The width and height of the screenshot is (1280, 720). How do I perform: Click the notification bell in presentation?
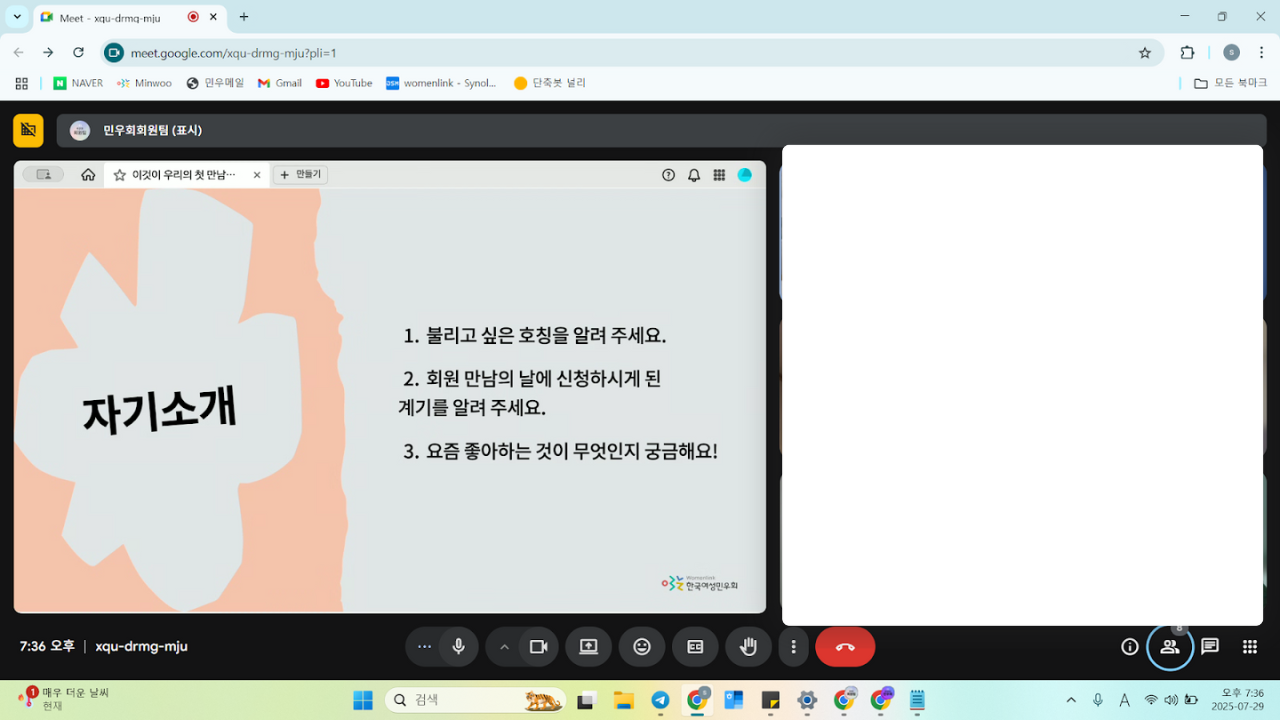[694, 175]
